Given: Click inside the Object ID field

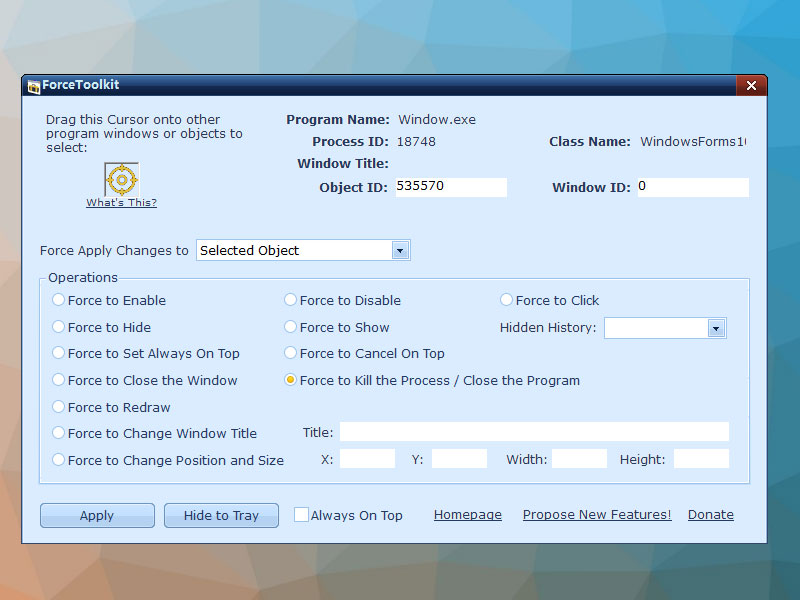Looking at the screenshot, I should coord(450,187).
